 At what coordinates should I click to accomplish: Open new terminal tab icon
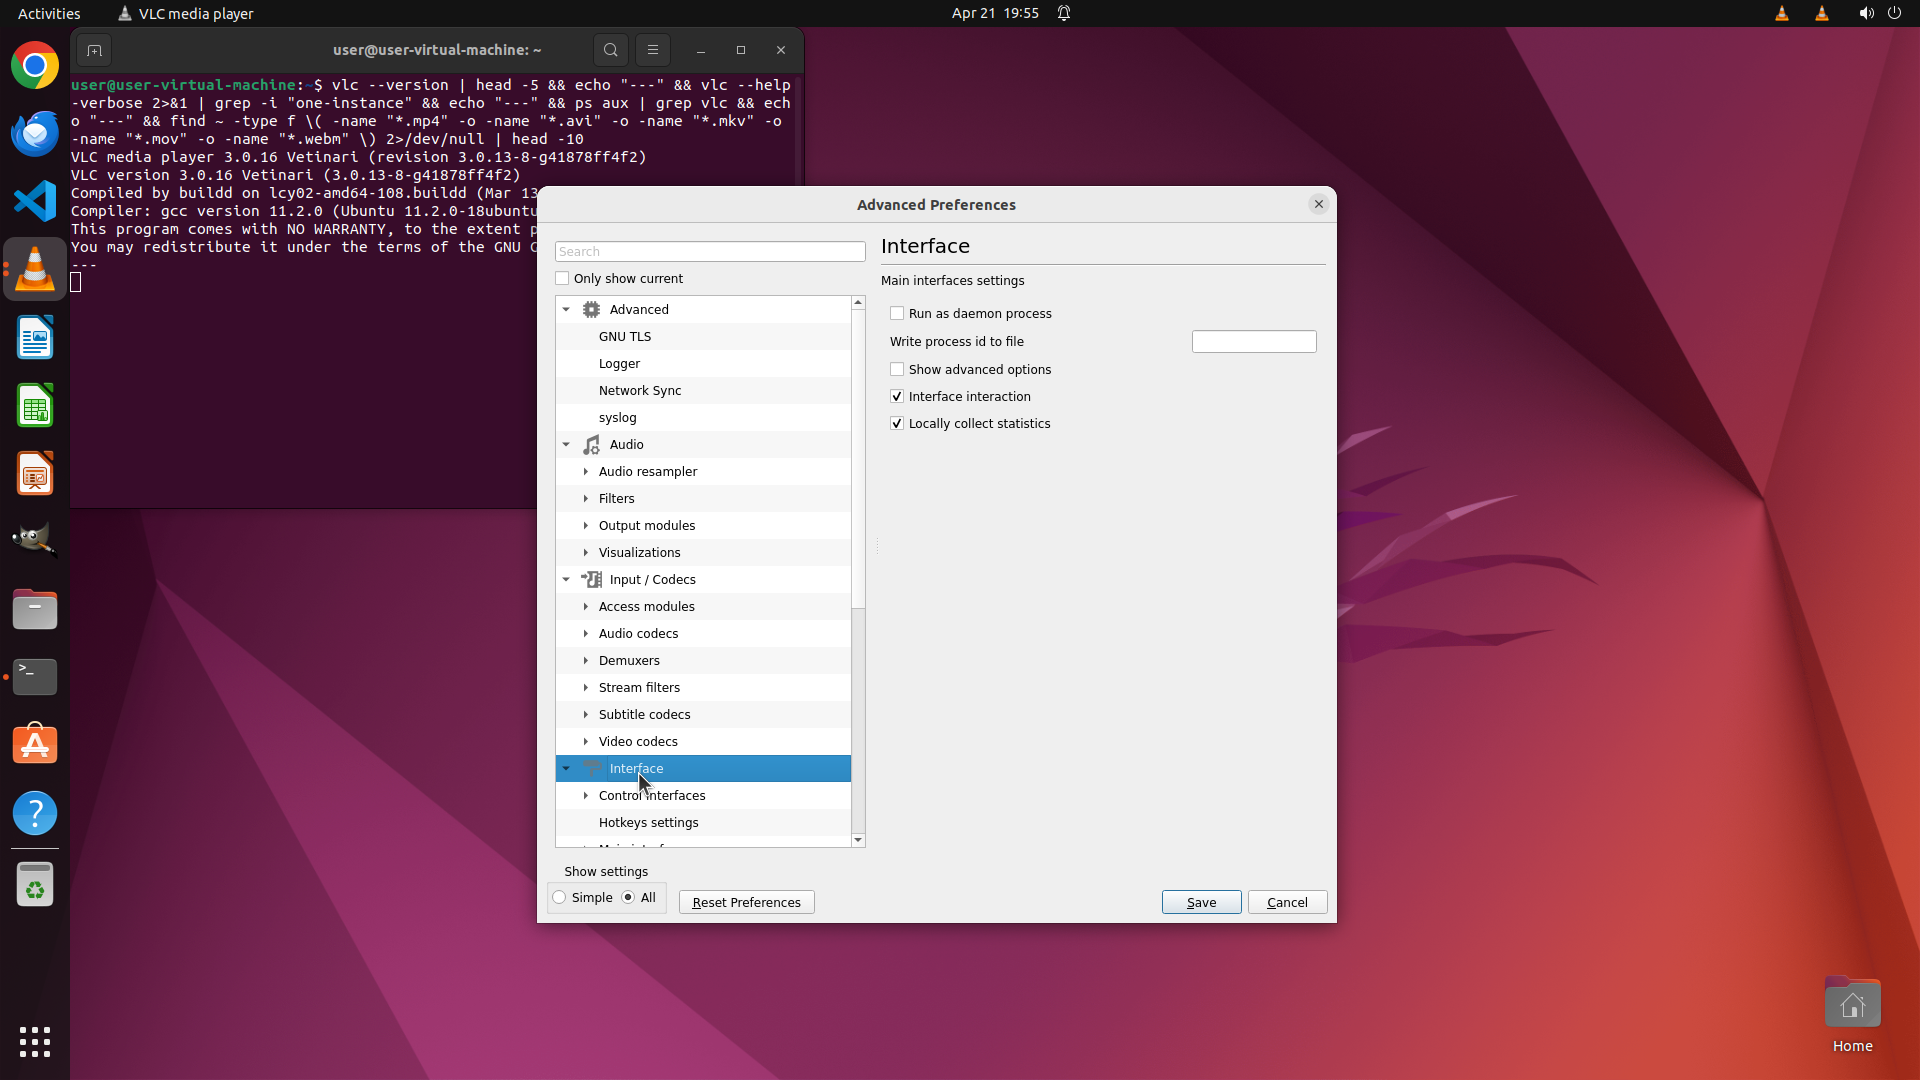click(x=94, y=50)
